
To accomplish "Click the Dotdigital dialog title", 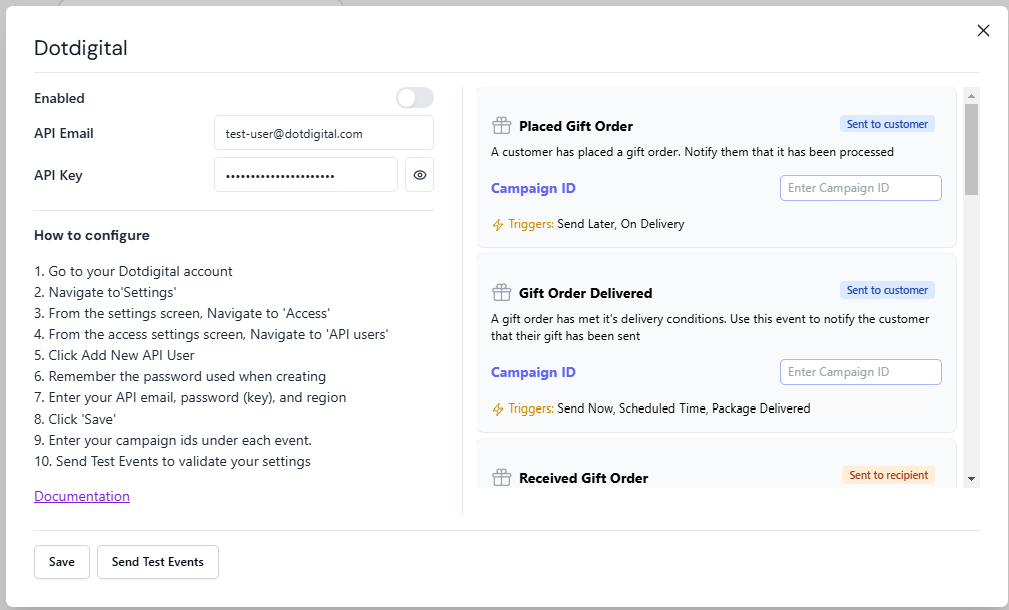I will (80, 48).
